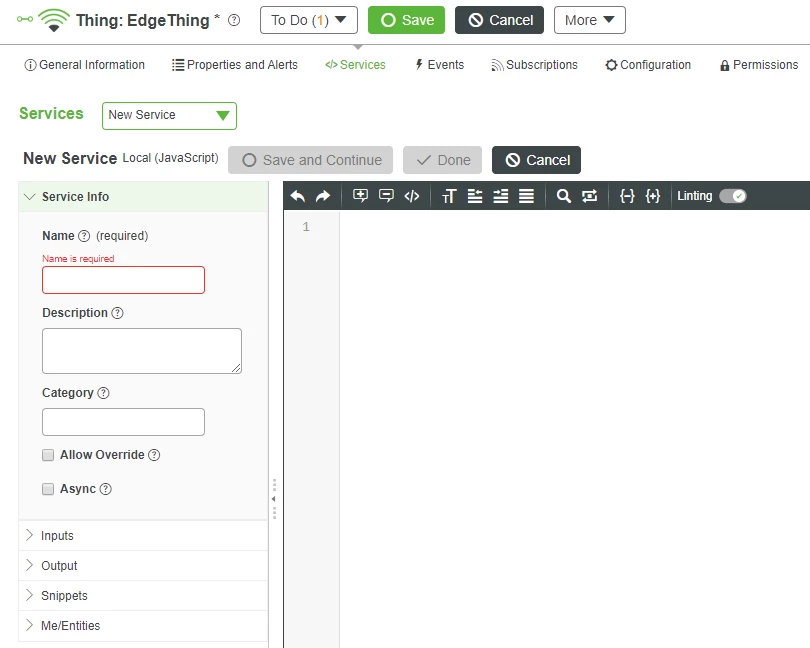Expand the Inputs section
The width and height of the screenshot is (810, 648).
pos(143,535)
